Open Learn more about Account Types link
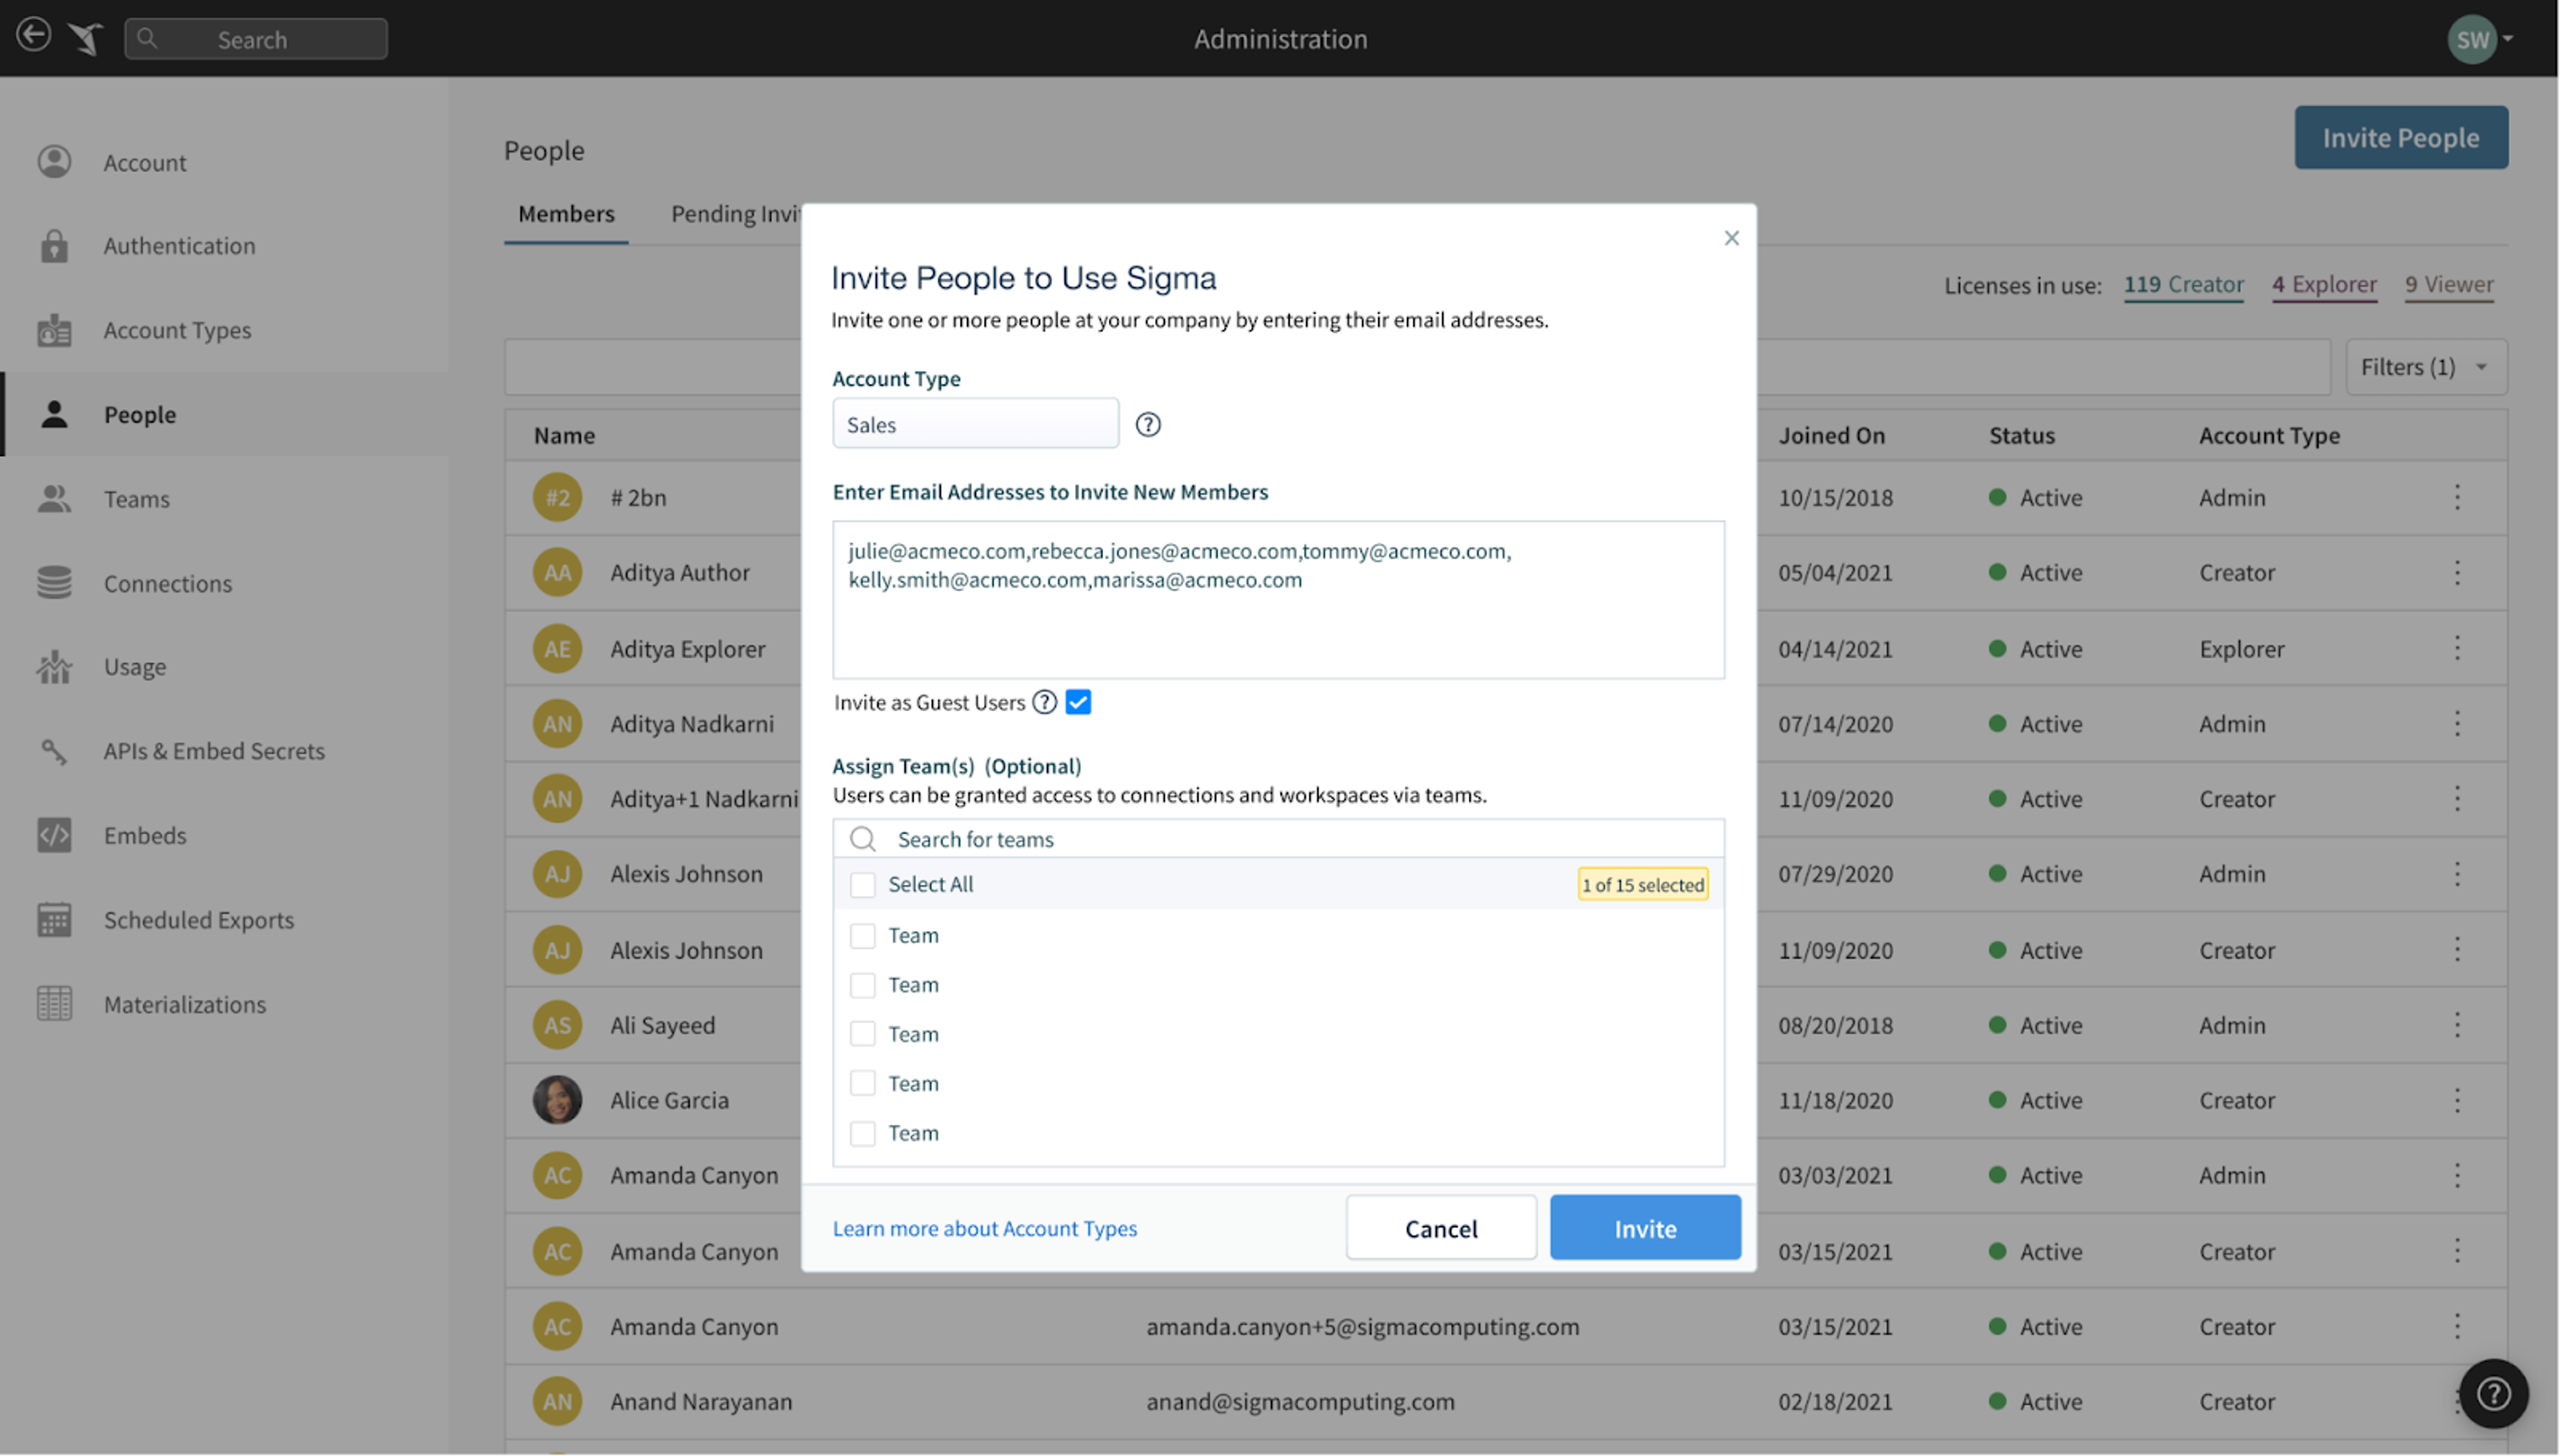 (984, 1228)
